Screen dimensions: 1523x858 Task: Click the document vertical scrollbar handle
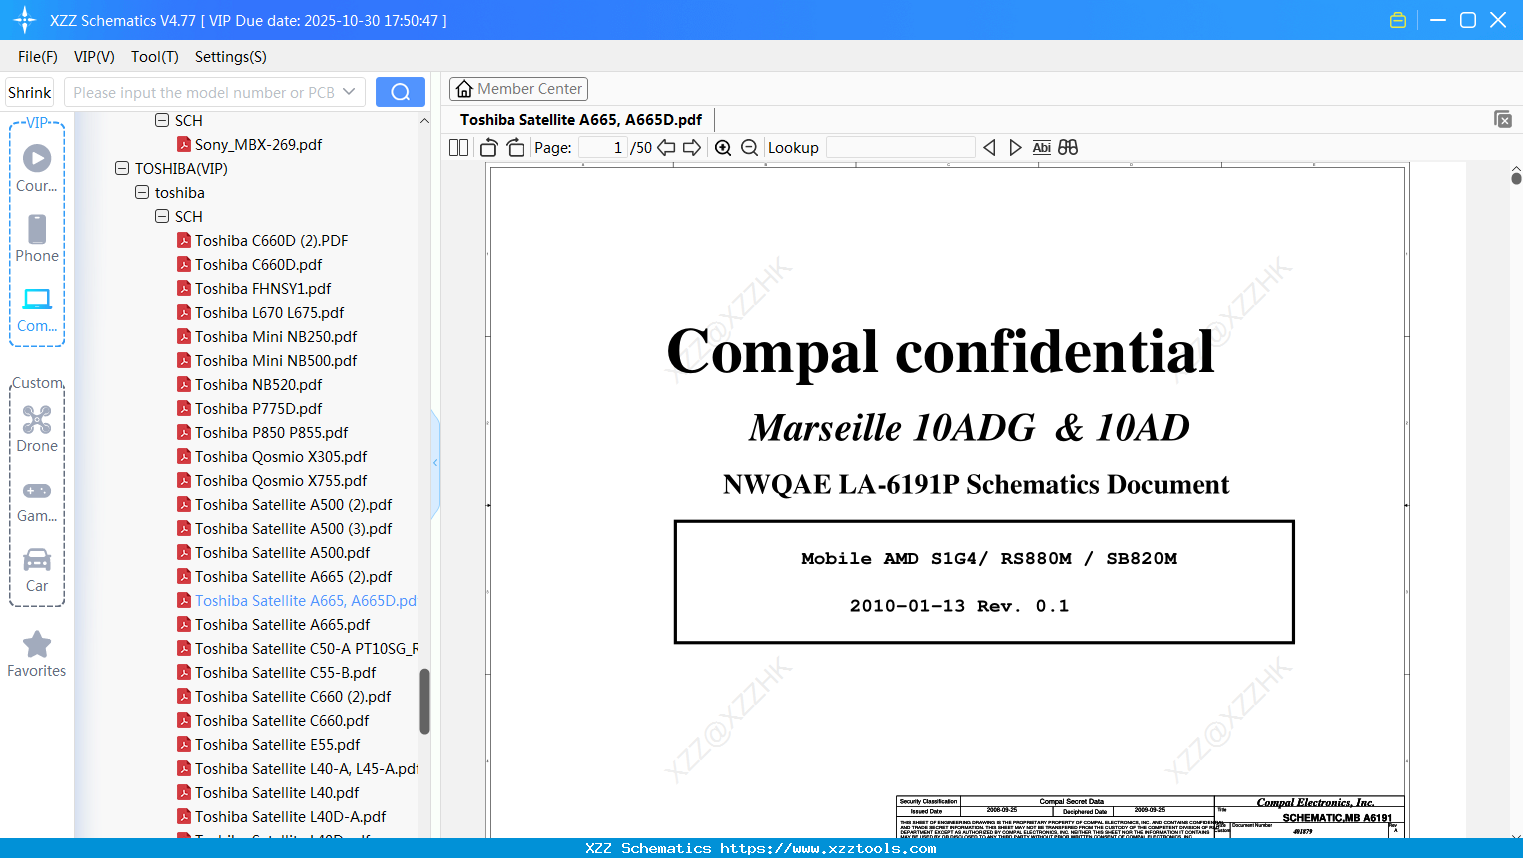pos(1516,177)
